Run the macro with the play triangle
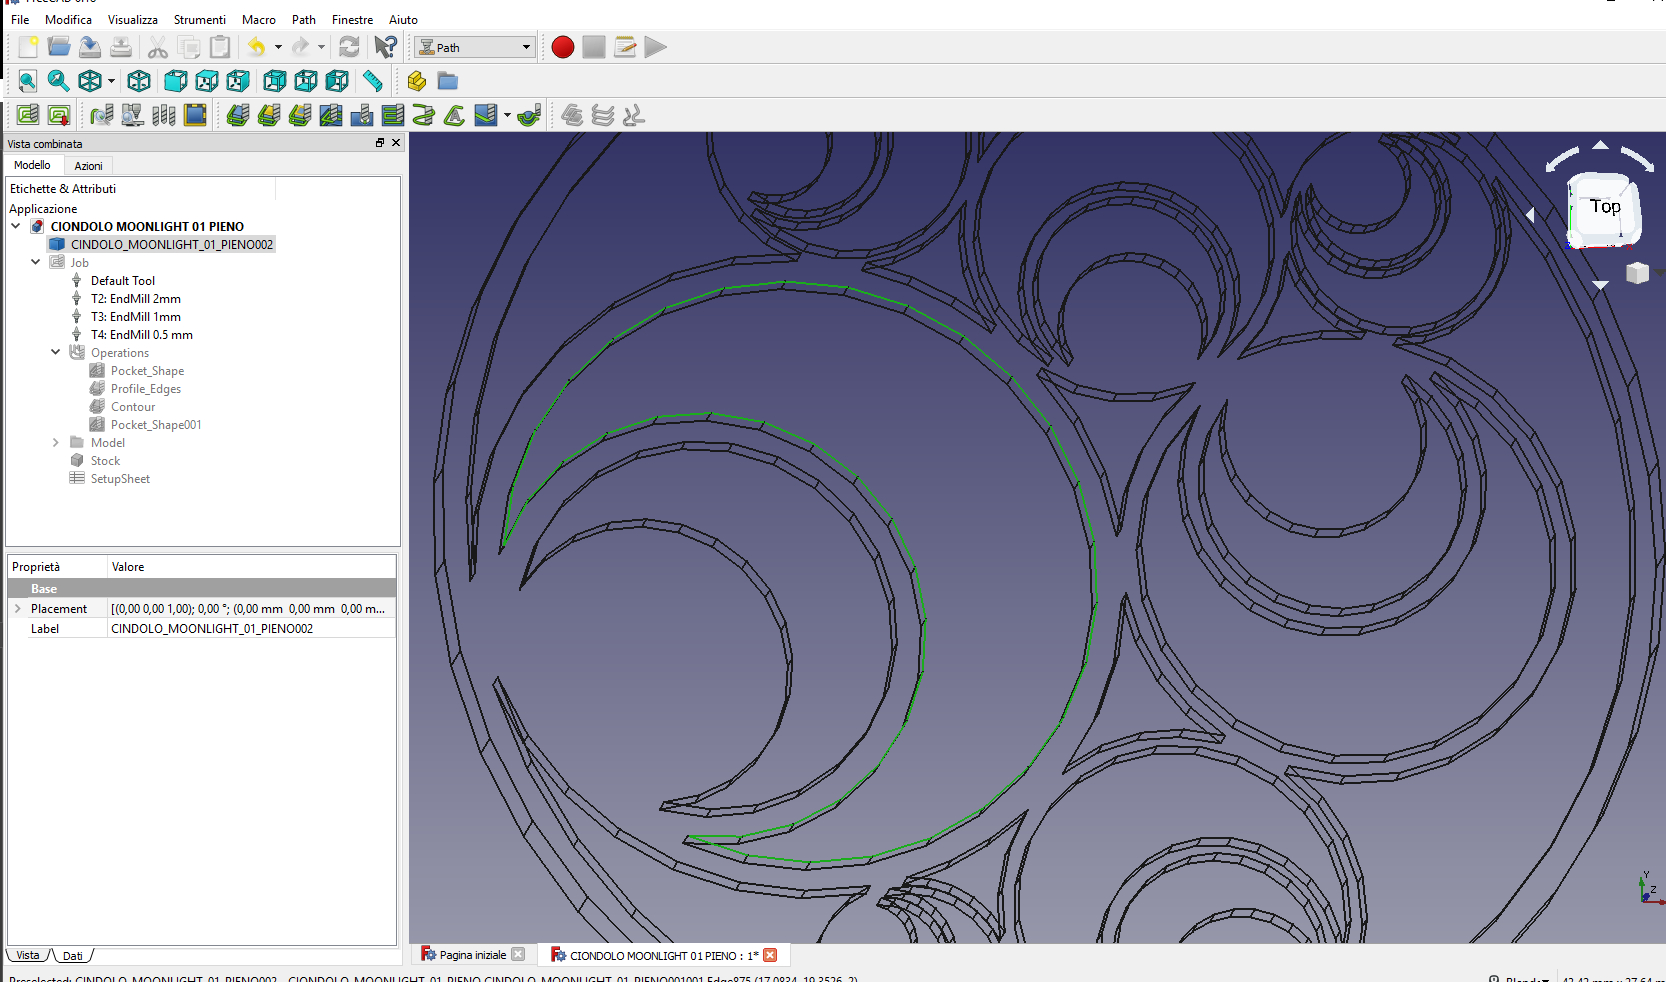This screenshot has height=982, width=1666. [656, 47]
